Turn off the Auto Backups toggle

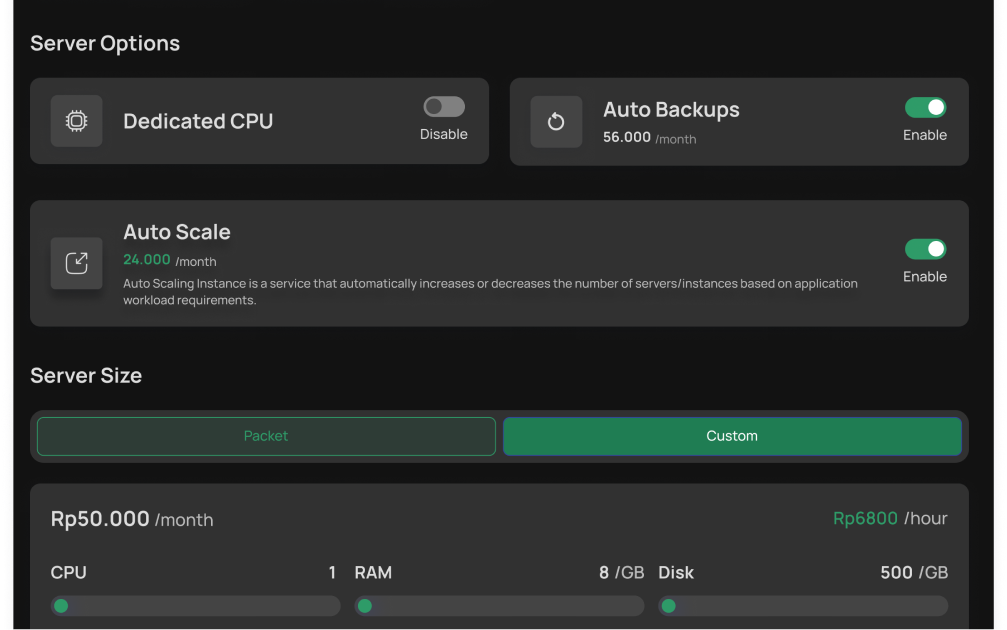click(925, 107)
